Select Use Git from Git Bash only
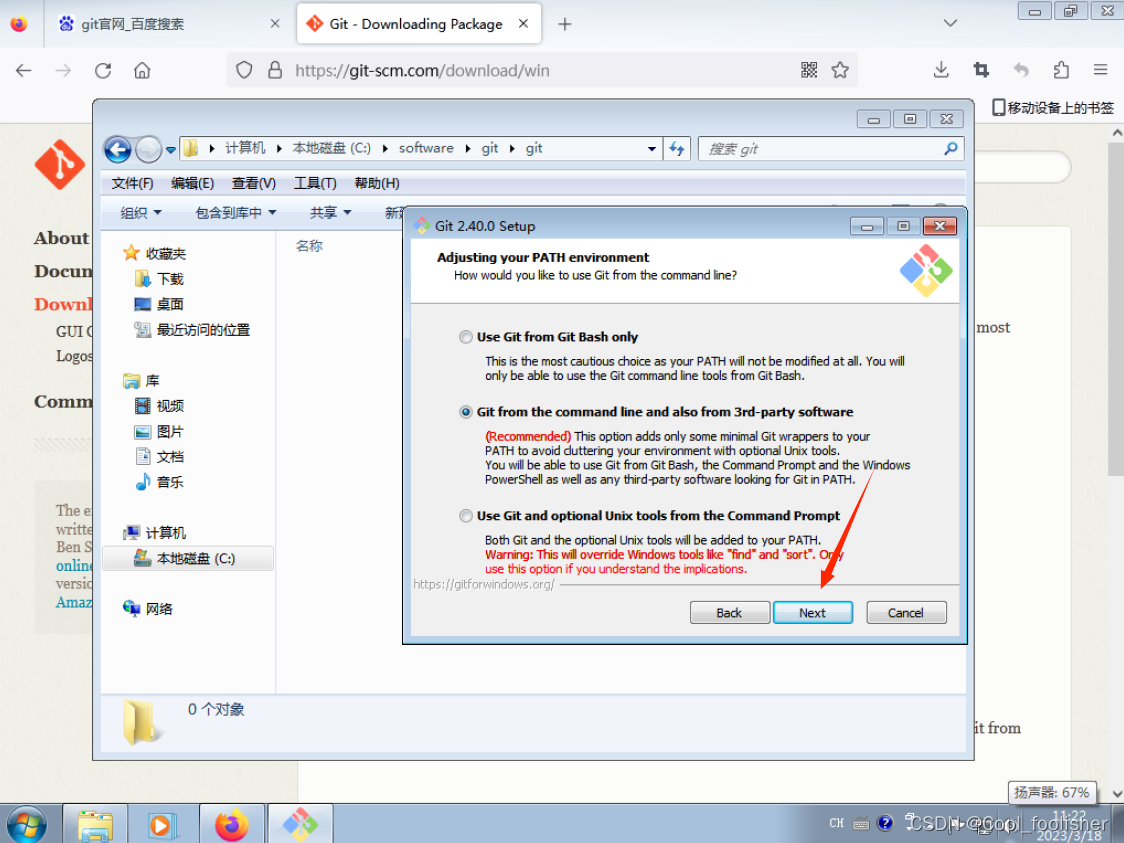 [466, 337]
